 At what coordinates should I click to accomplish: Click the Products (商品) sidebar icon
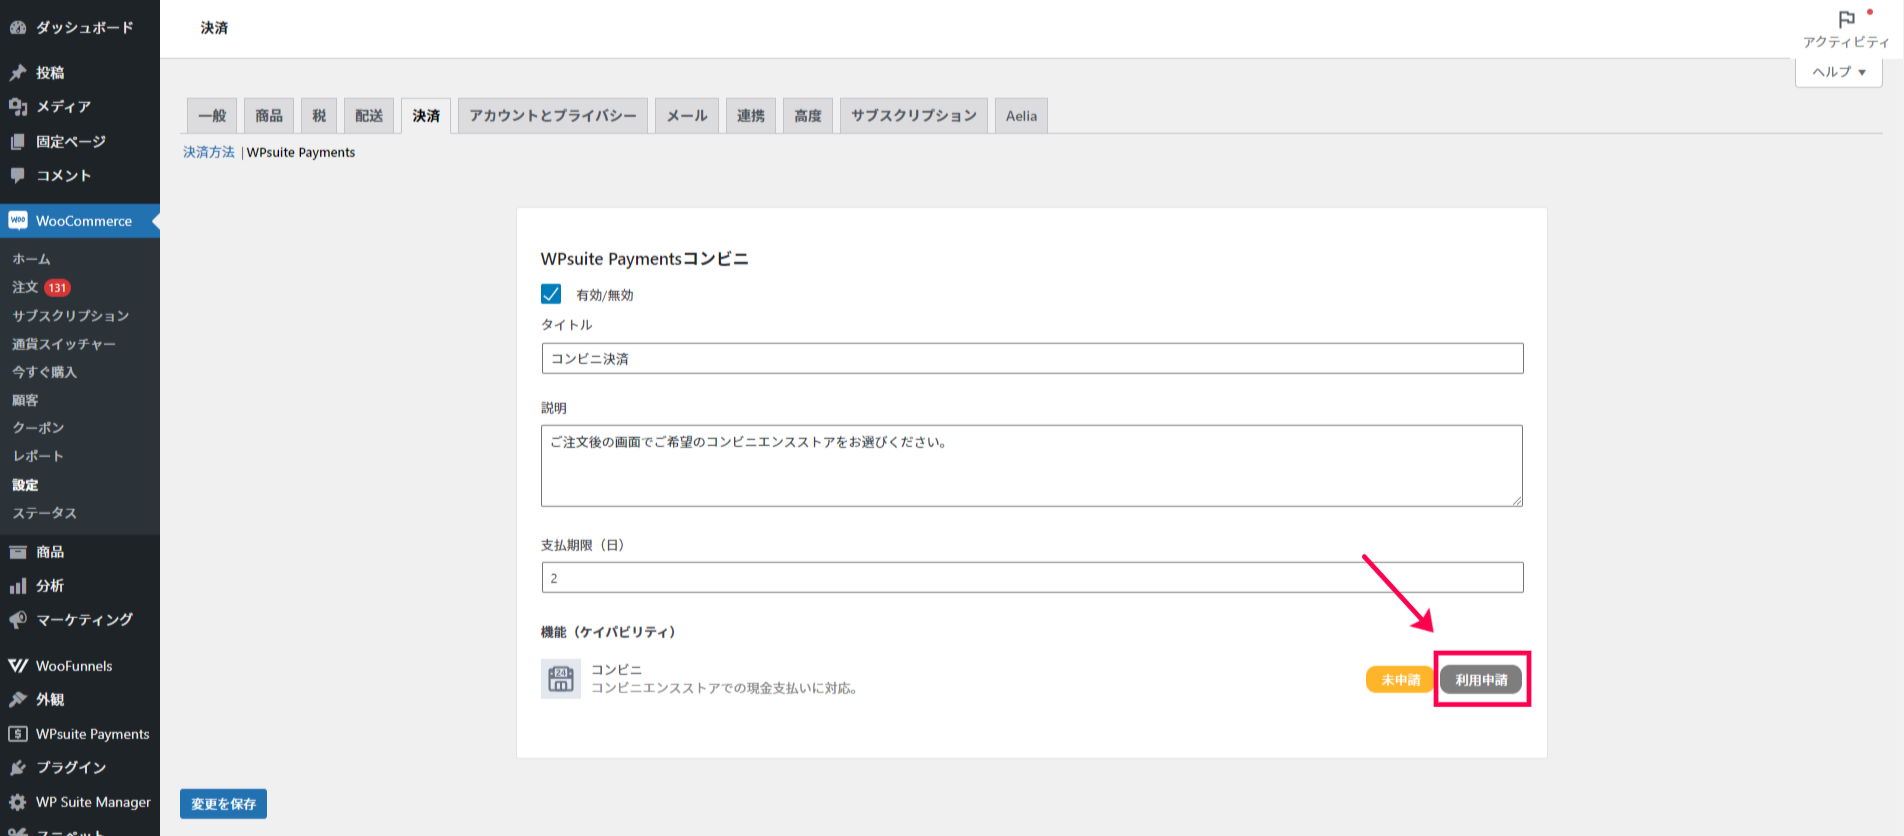tap(18, 552)
